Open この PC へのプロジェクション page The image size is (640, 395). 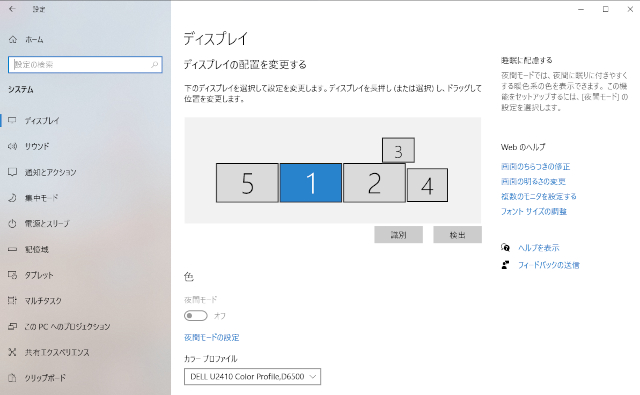(67, 326)
